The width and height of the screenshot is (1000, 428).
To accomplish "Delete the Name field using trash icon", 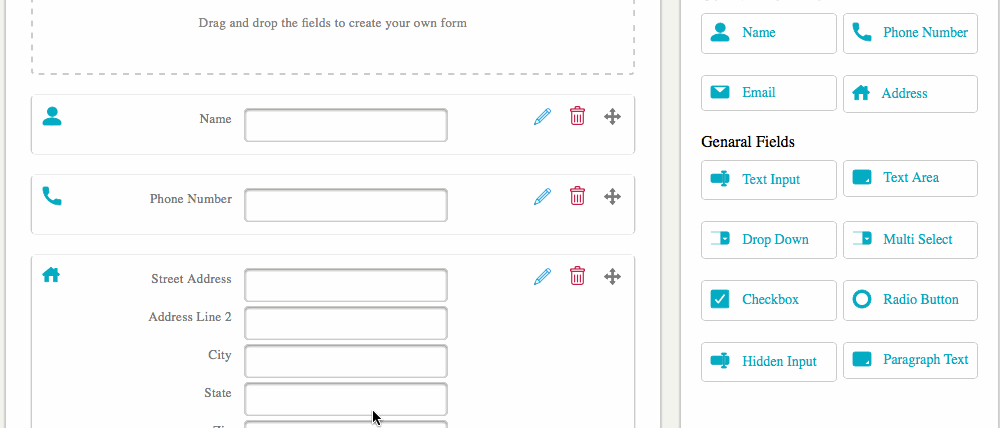I will 577,116.
